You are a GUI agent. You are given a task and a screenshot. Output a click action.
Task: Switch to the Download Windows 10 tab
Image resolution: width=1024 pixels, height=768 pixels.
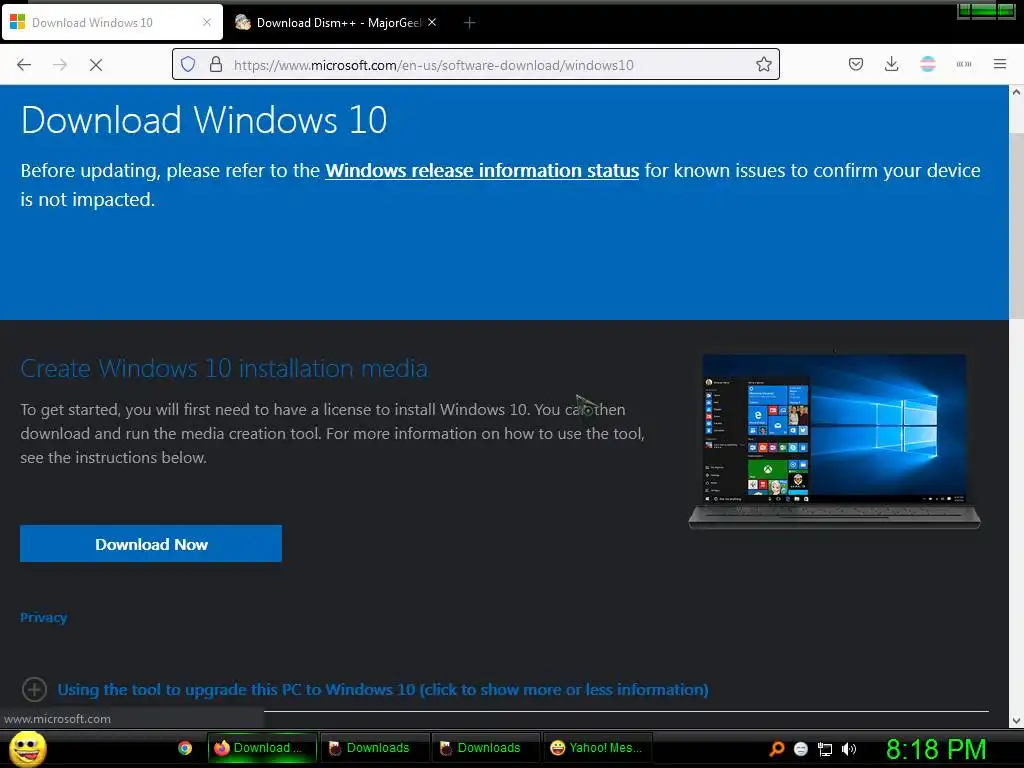pos(112,22)
